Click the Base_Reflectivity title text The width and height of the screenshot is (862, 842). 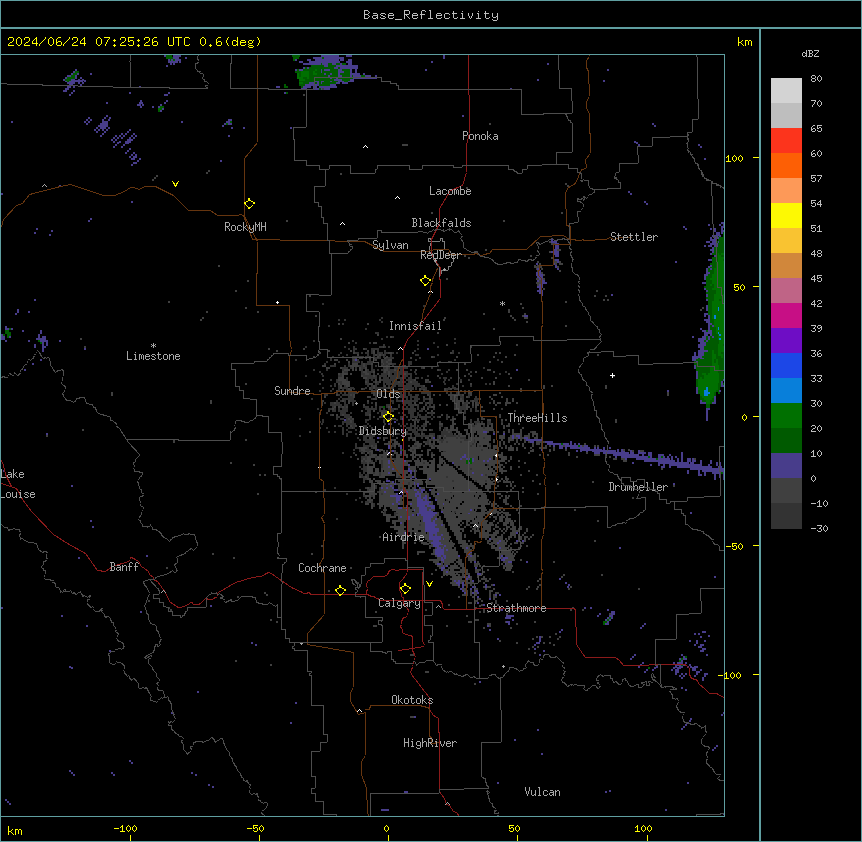pos(430,15)
